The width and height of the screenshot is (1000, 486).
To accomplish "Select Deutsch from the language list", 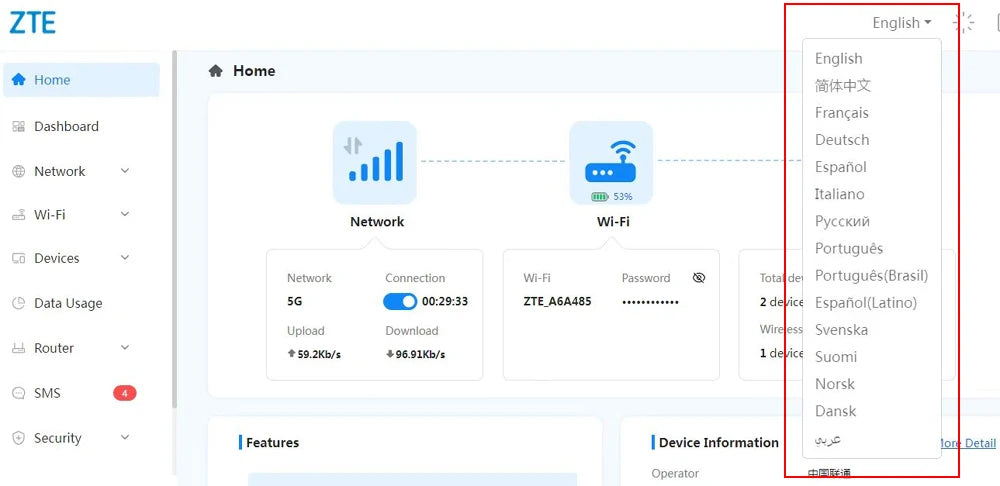I will pos(842,140).
